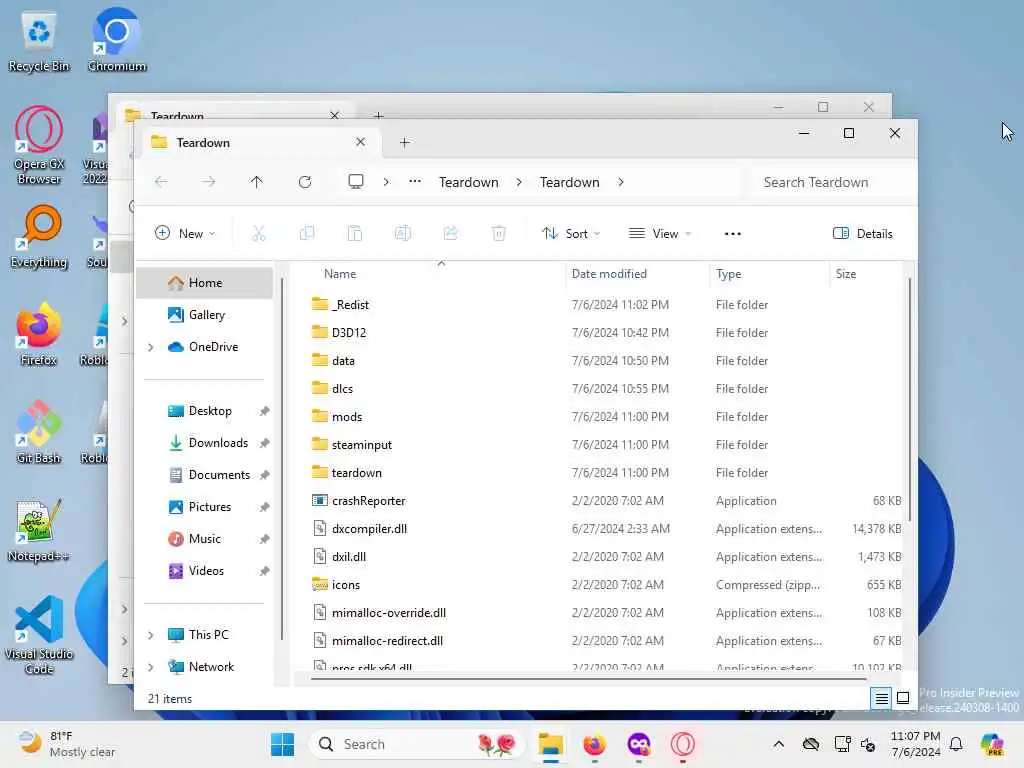
Task: Open the View dropdown menu
Action: [660, 233]
